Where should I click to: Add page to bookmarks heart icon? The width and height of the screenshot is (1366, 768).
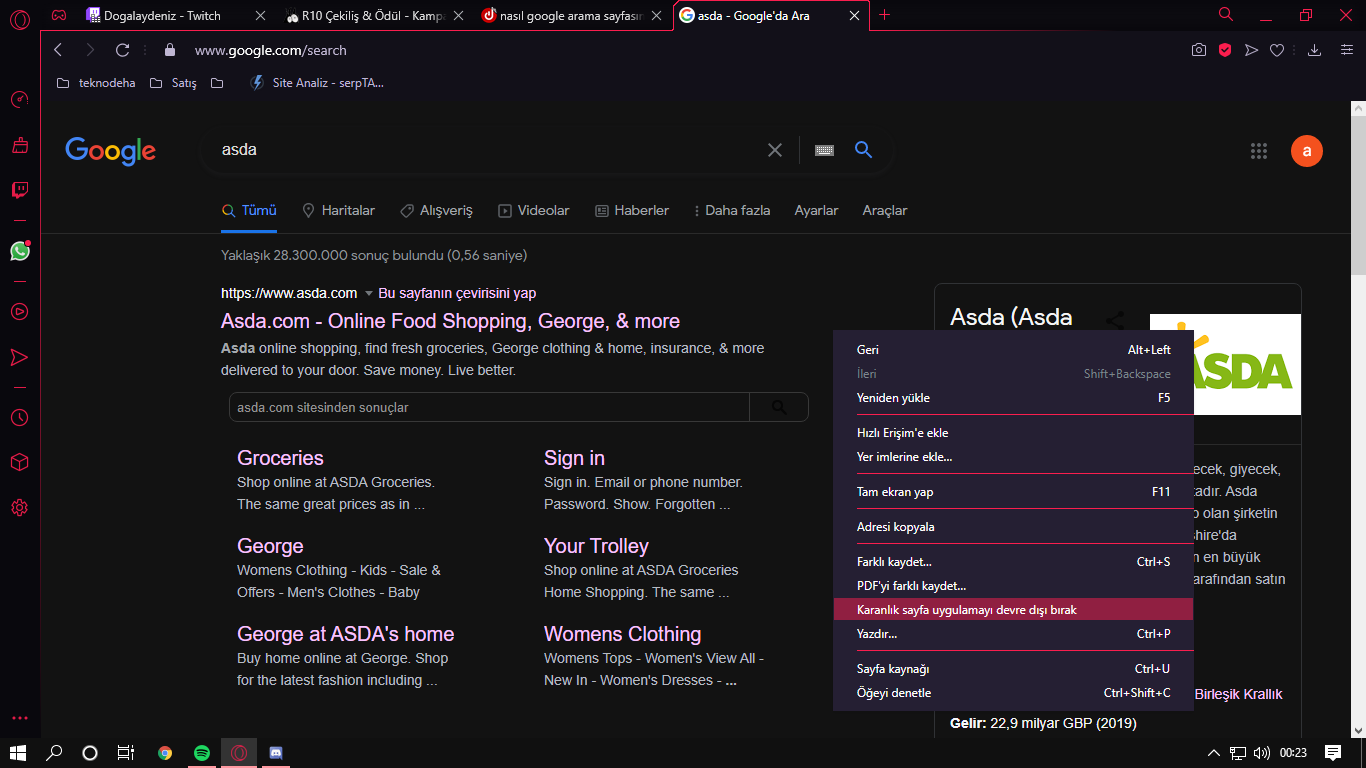point(1277,50)
